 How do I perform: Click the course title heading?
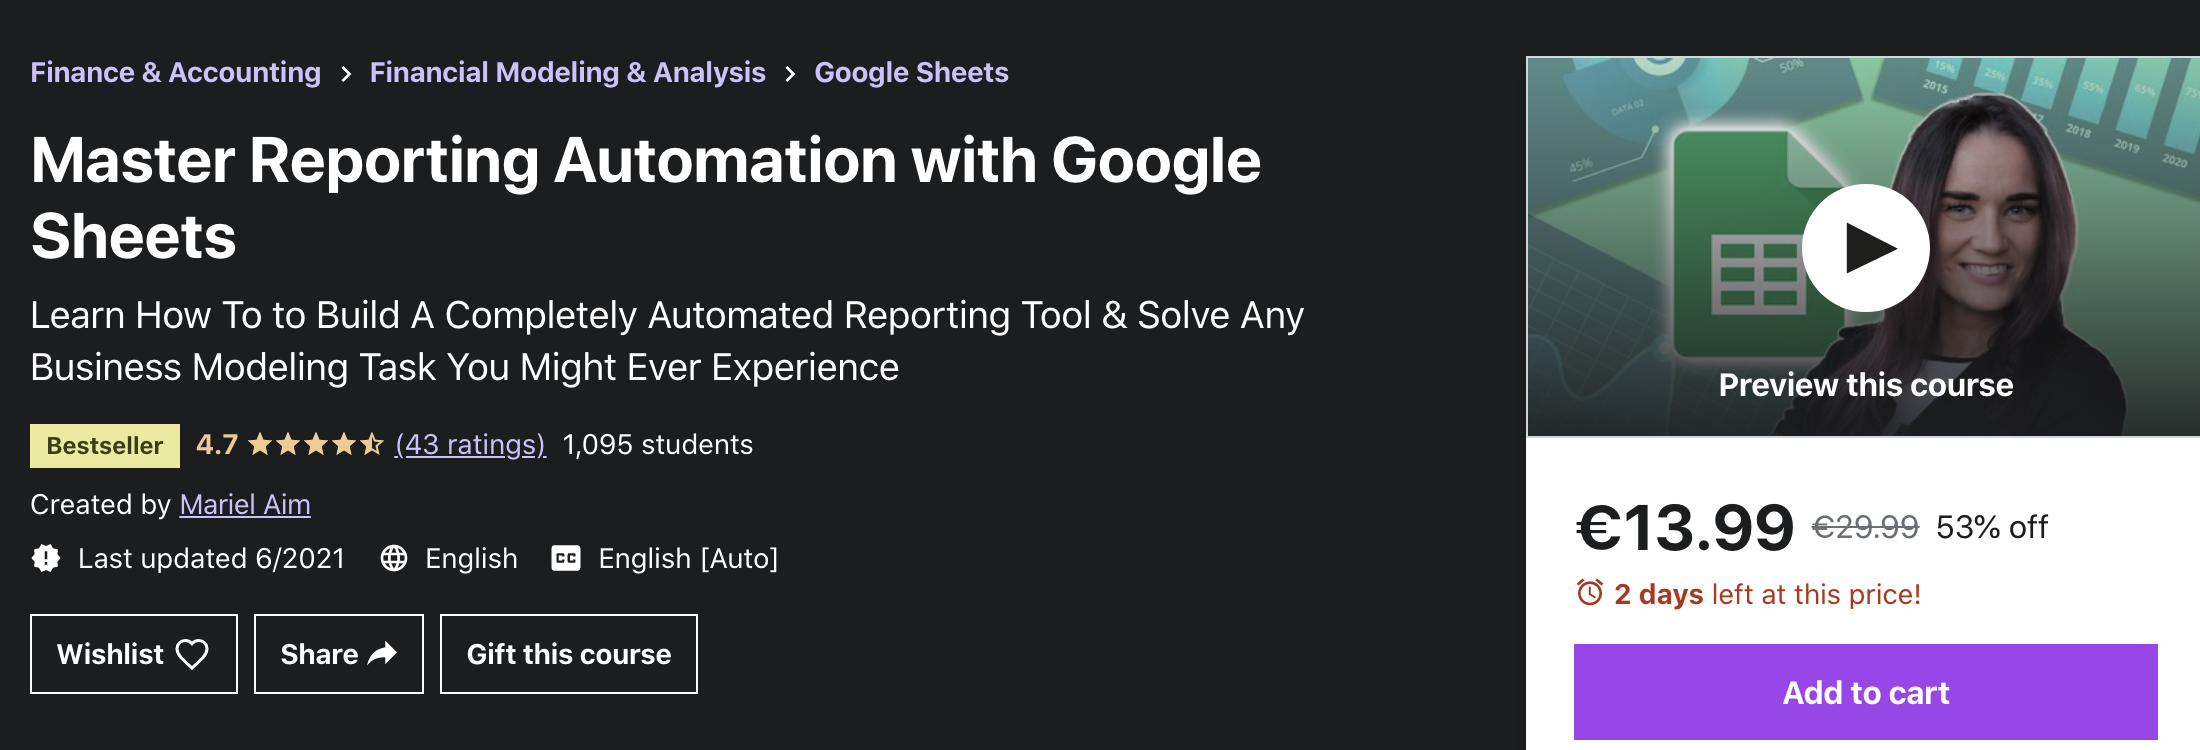tap(646, 198)
